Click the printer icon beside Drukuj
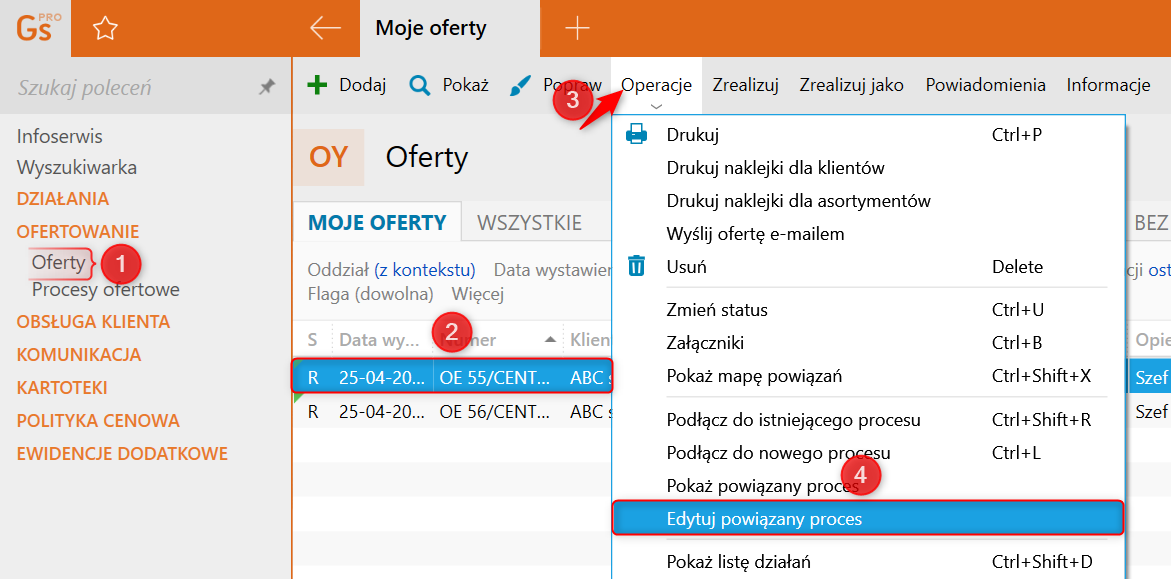This screenshot has width=1171, height=579. (x=636, y=134)
